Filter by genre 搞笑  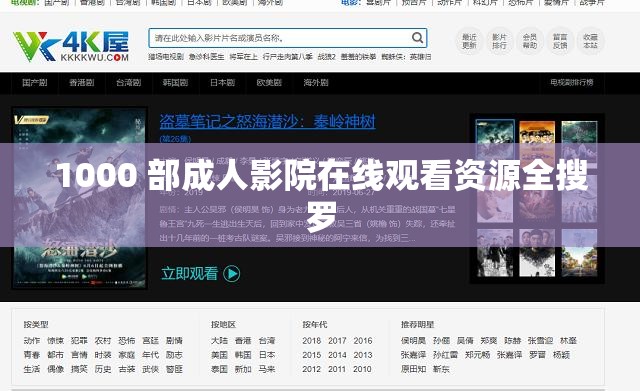[79, 369]
